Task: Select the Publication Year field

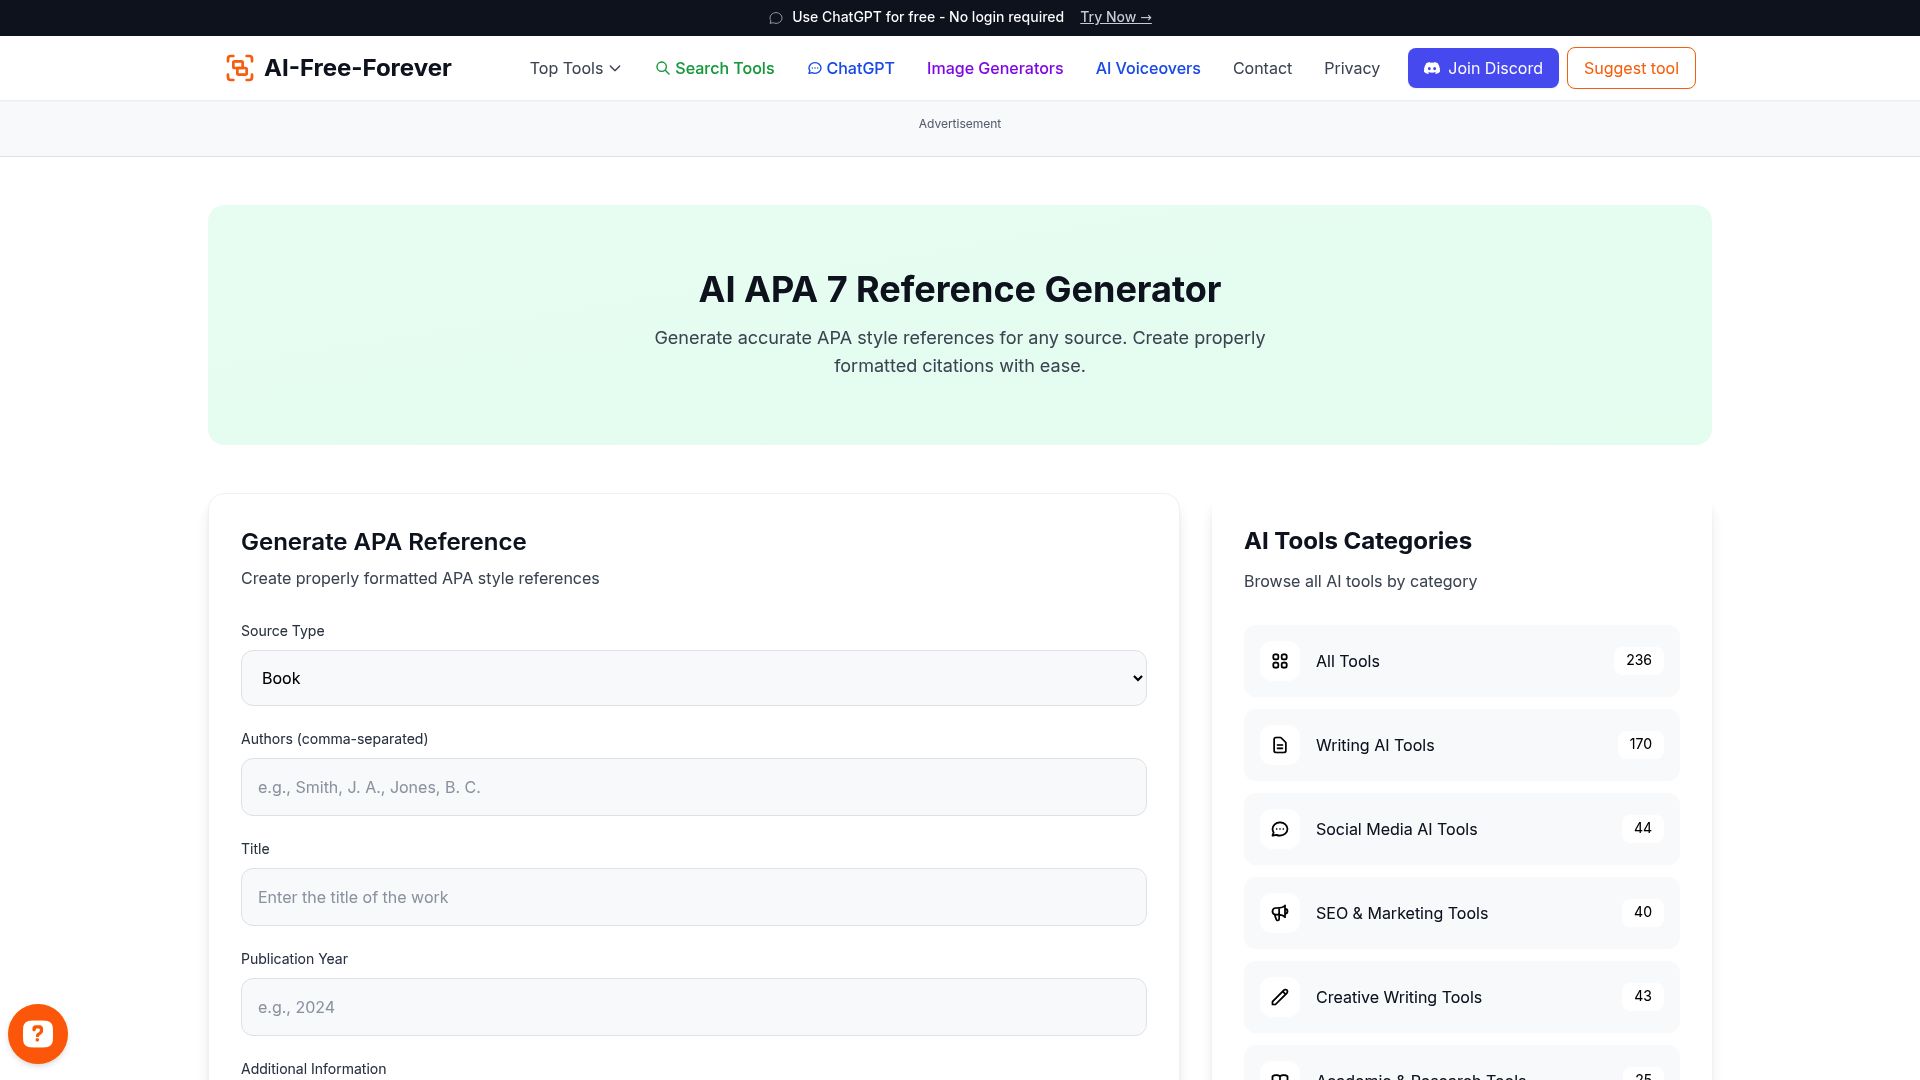Action: [x=694, y=1007]
